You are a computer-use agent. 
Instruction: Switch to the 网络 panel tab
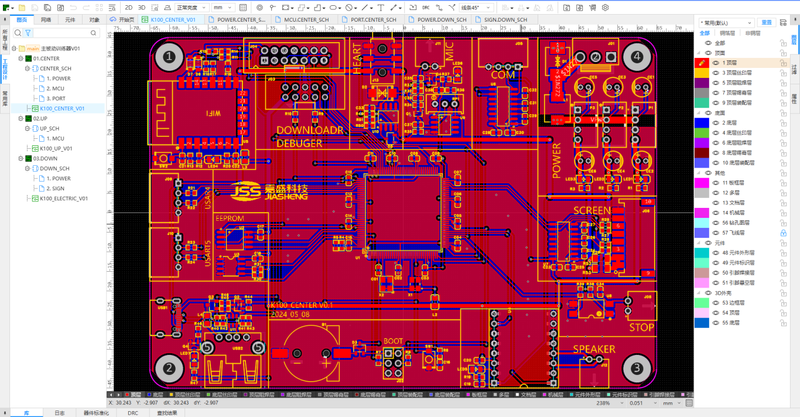(x=46, y=20)
